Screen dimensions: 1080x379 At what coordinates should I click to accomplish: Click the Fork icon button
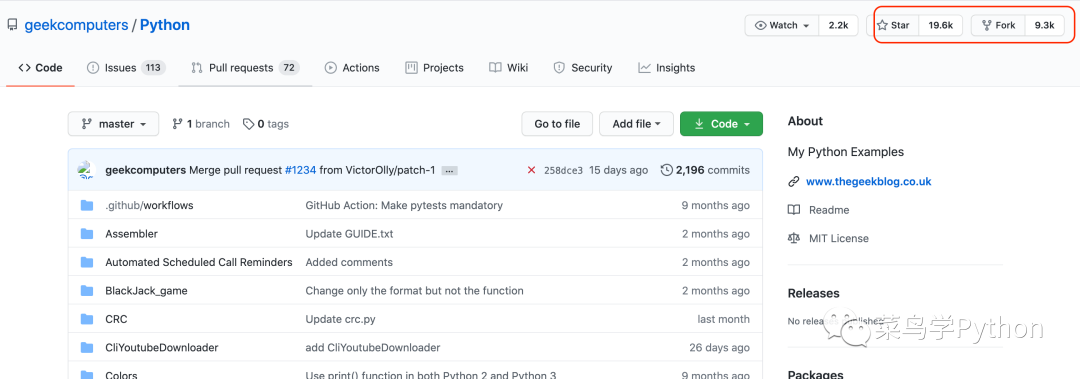pos(986,25)
